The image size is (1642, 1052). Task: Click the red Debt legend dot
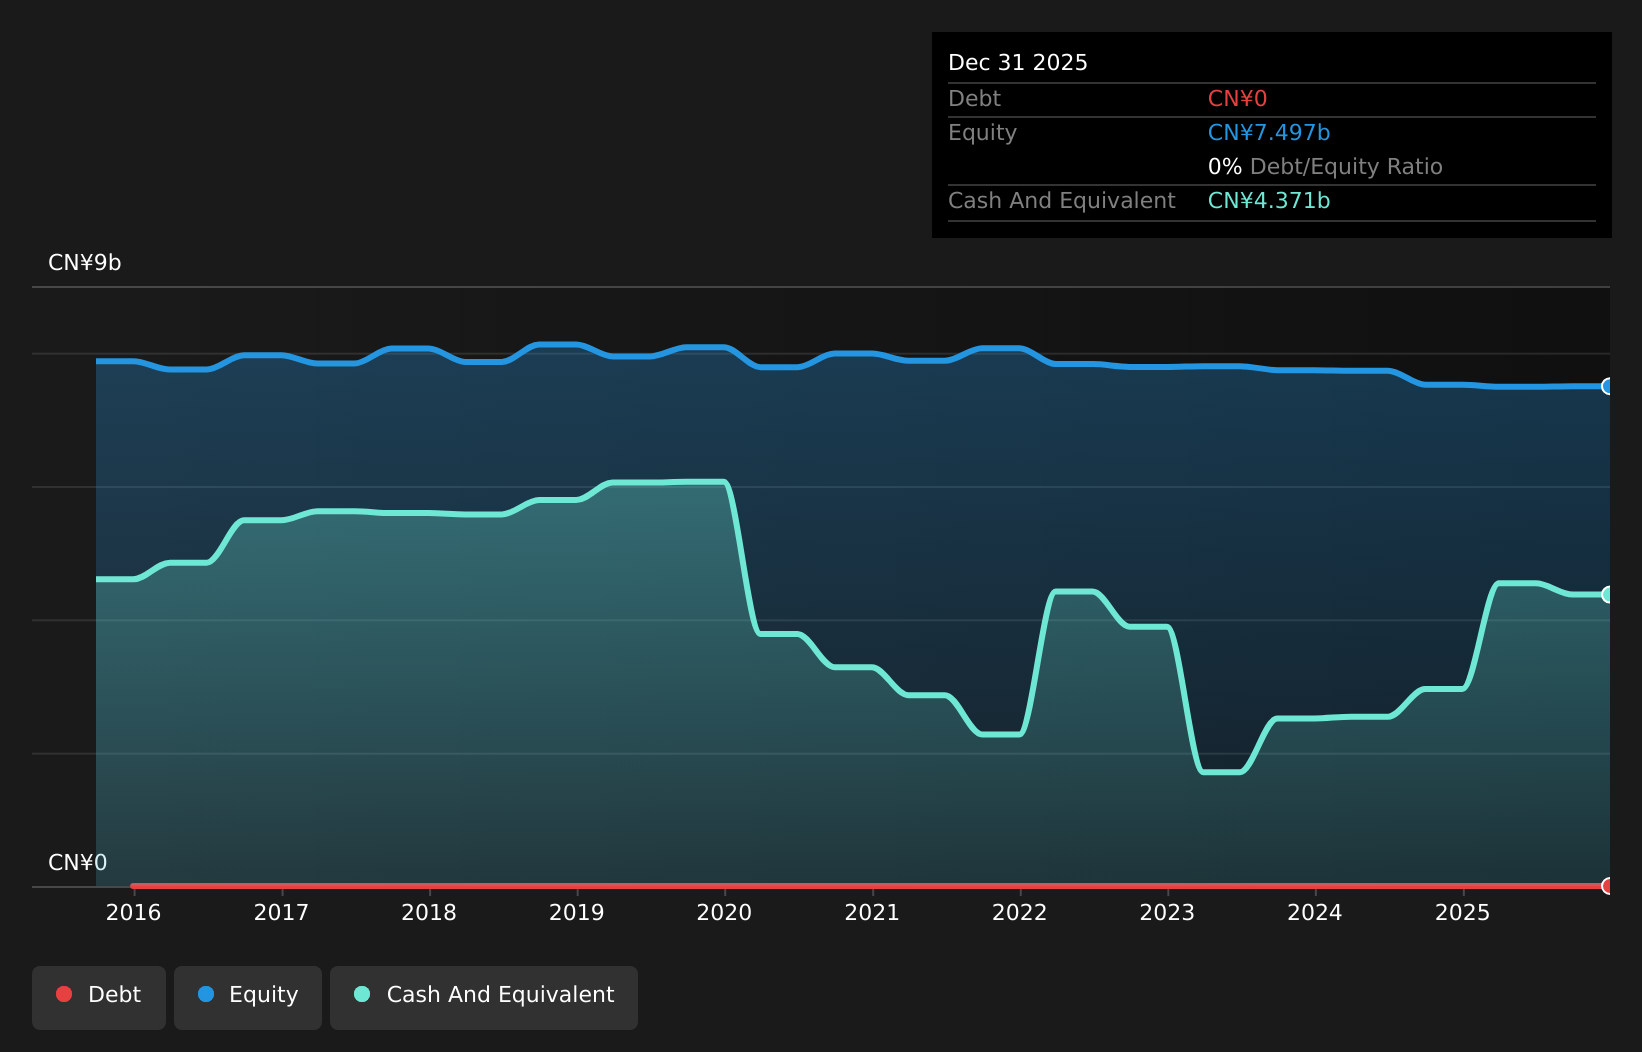(64, 994)
